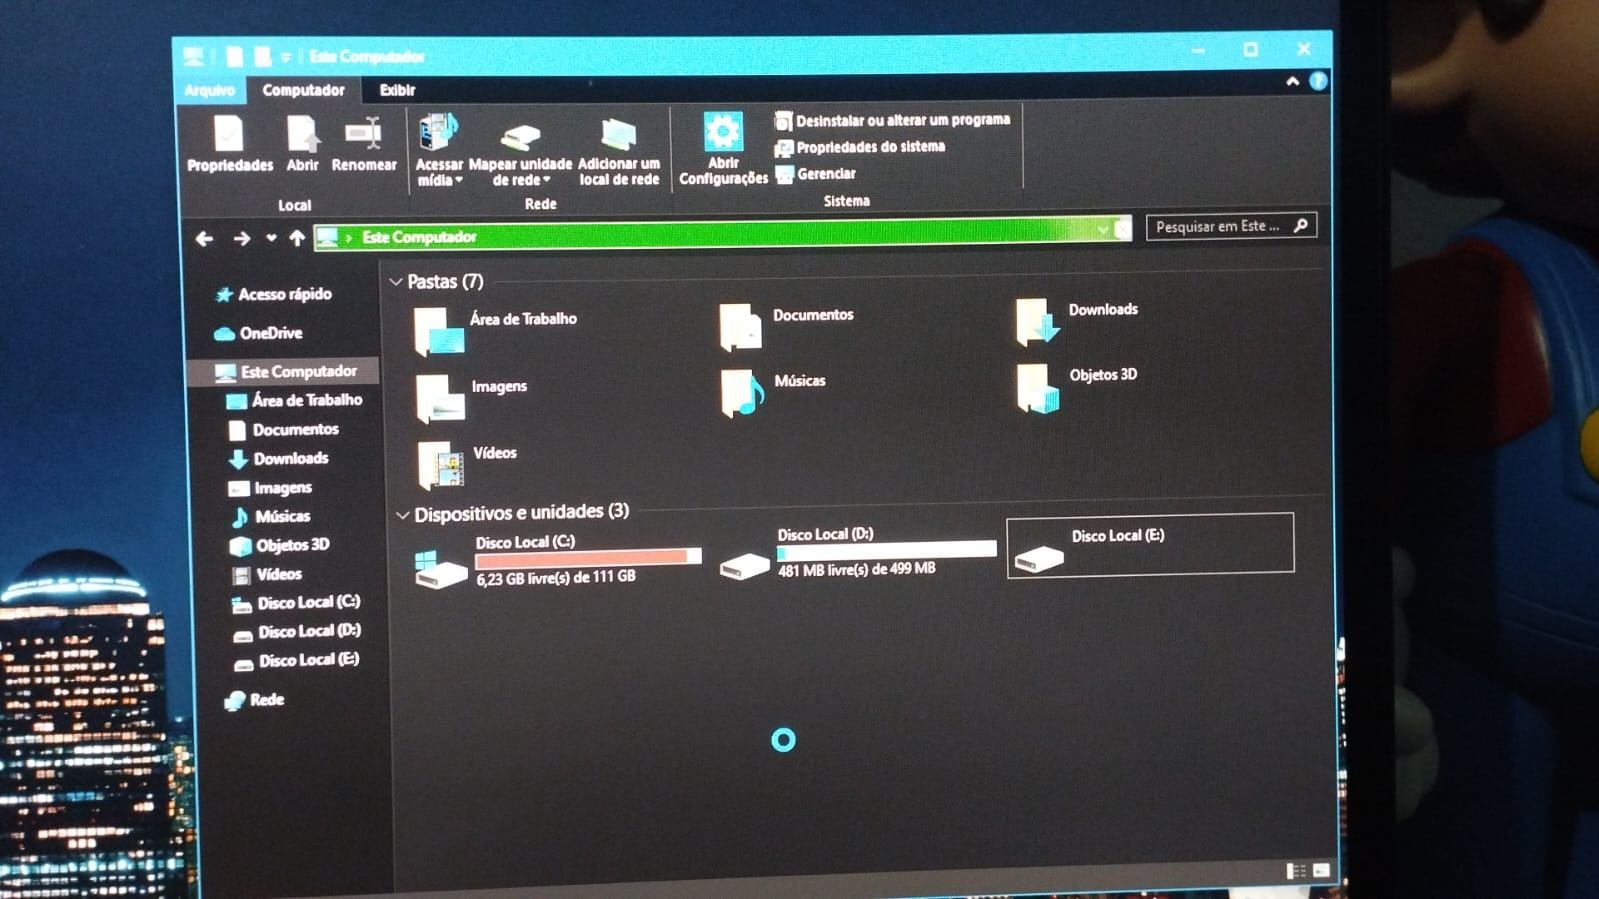
Task: Open the Arquivo tab
Action: click(210, 90)
